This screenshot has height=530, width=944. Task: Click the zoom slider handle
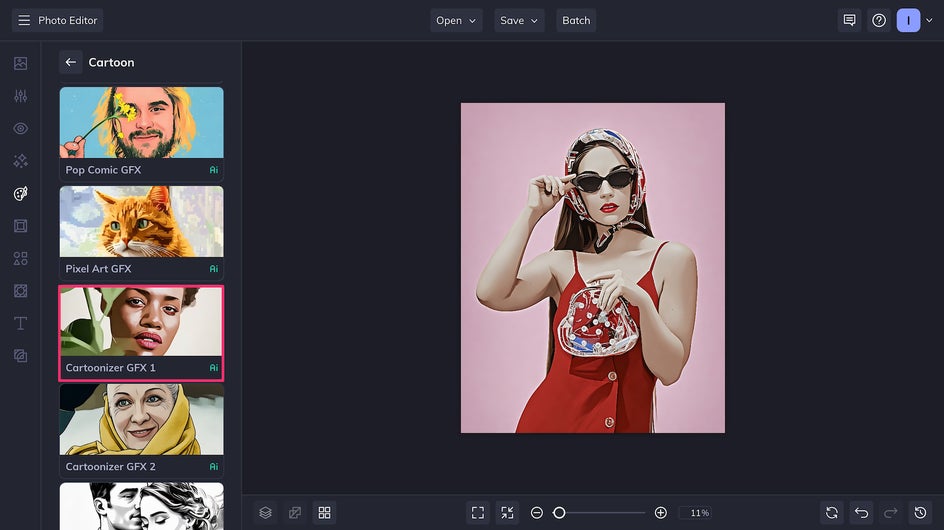[x=559, y=513]
